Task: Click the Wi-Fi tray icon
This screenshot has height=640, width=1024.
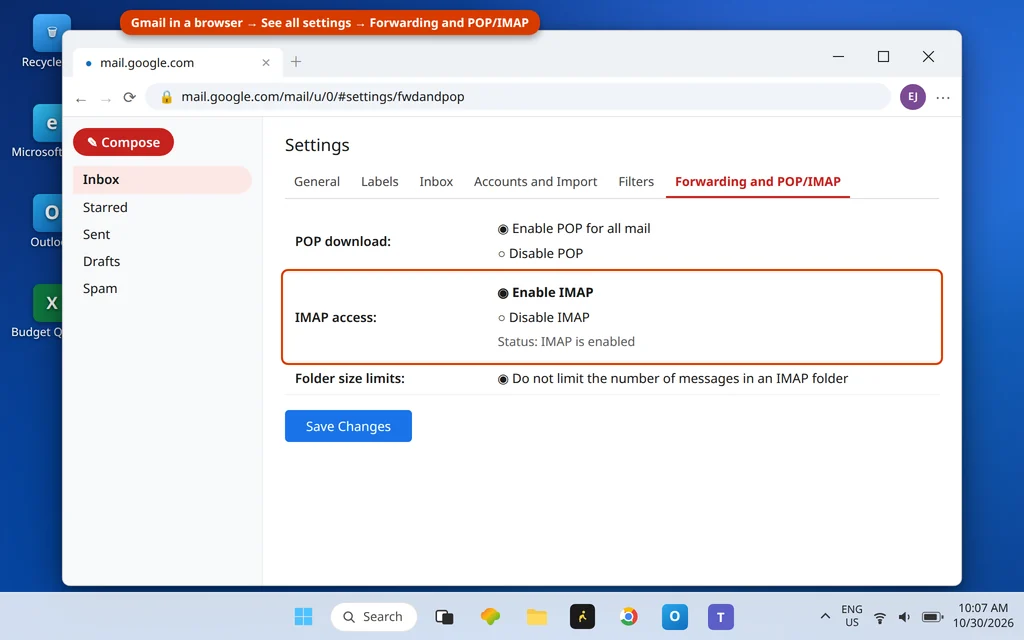Action: click(880, 617)
